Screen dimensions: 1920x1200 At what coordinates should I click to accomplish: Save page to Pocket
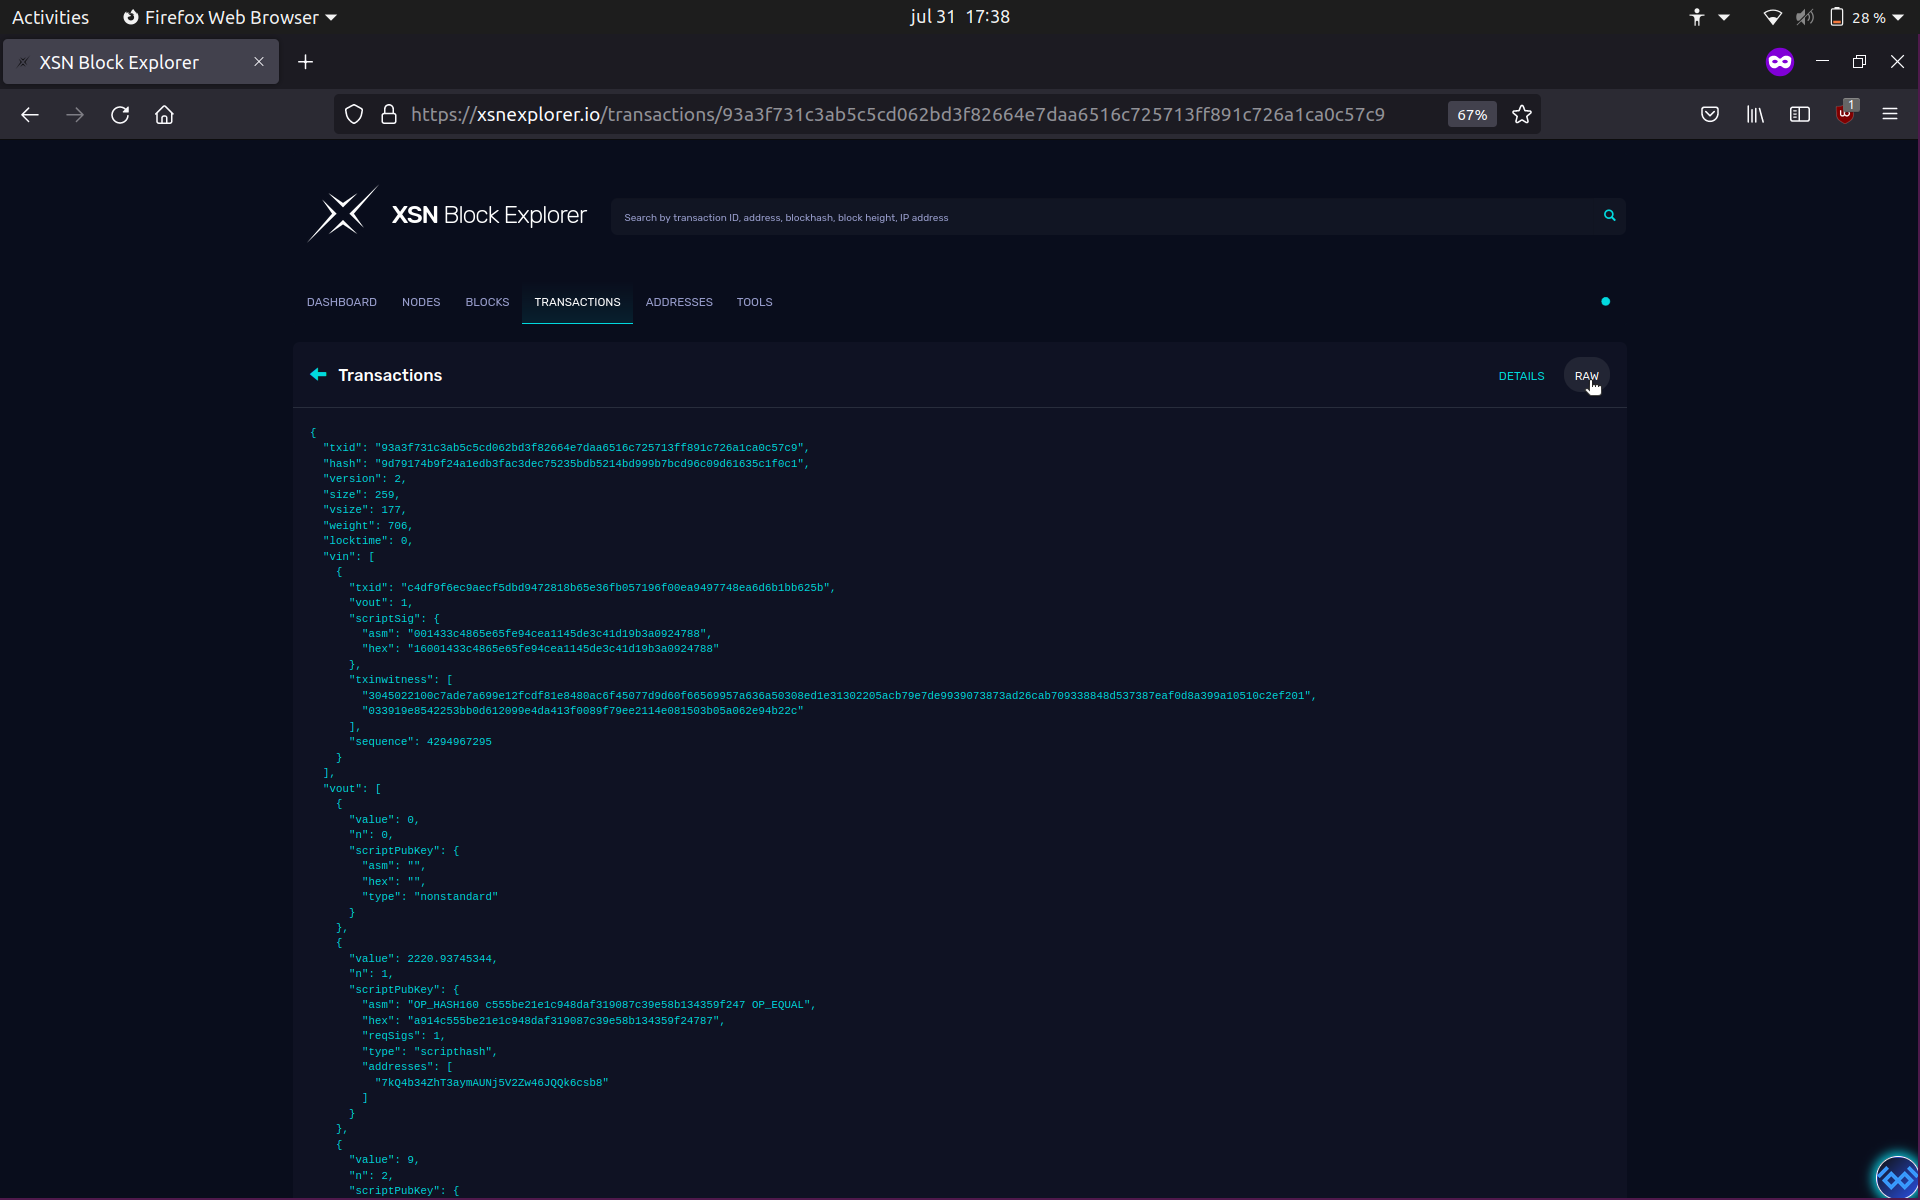click(x=1710, y=115)
